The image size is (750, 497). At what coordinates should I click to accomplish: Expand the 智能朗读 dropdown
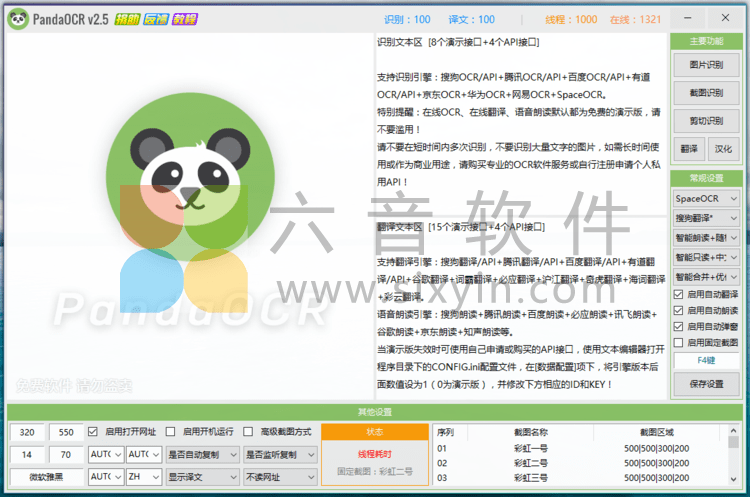click(x=706, y=238)
